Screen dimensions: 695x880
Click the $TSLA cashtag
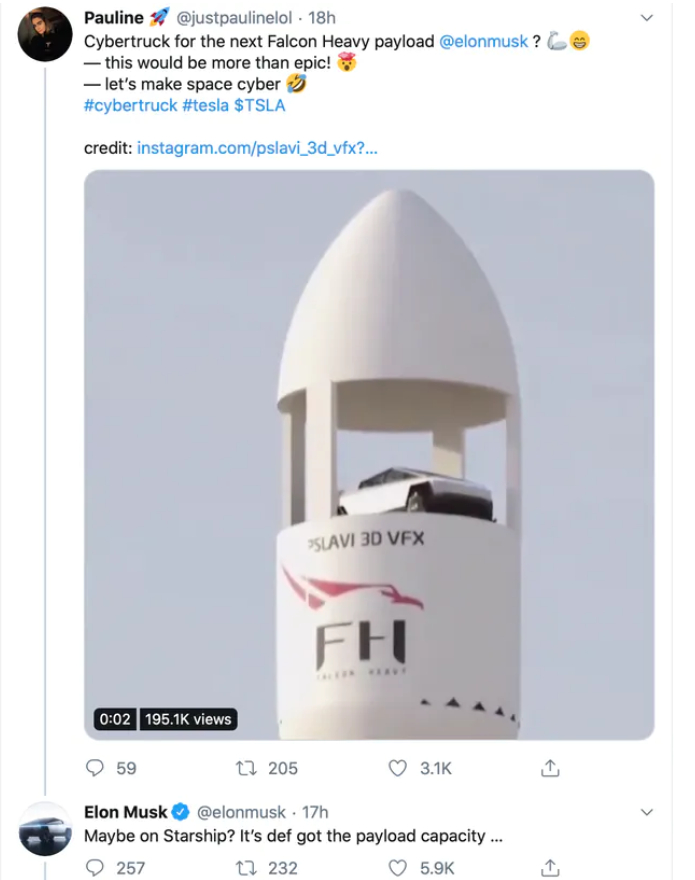click(260, 106)
